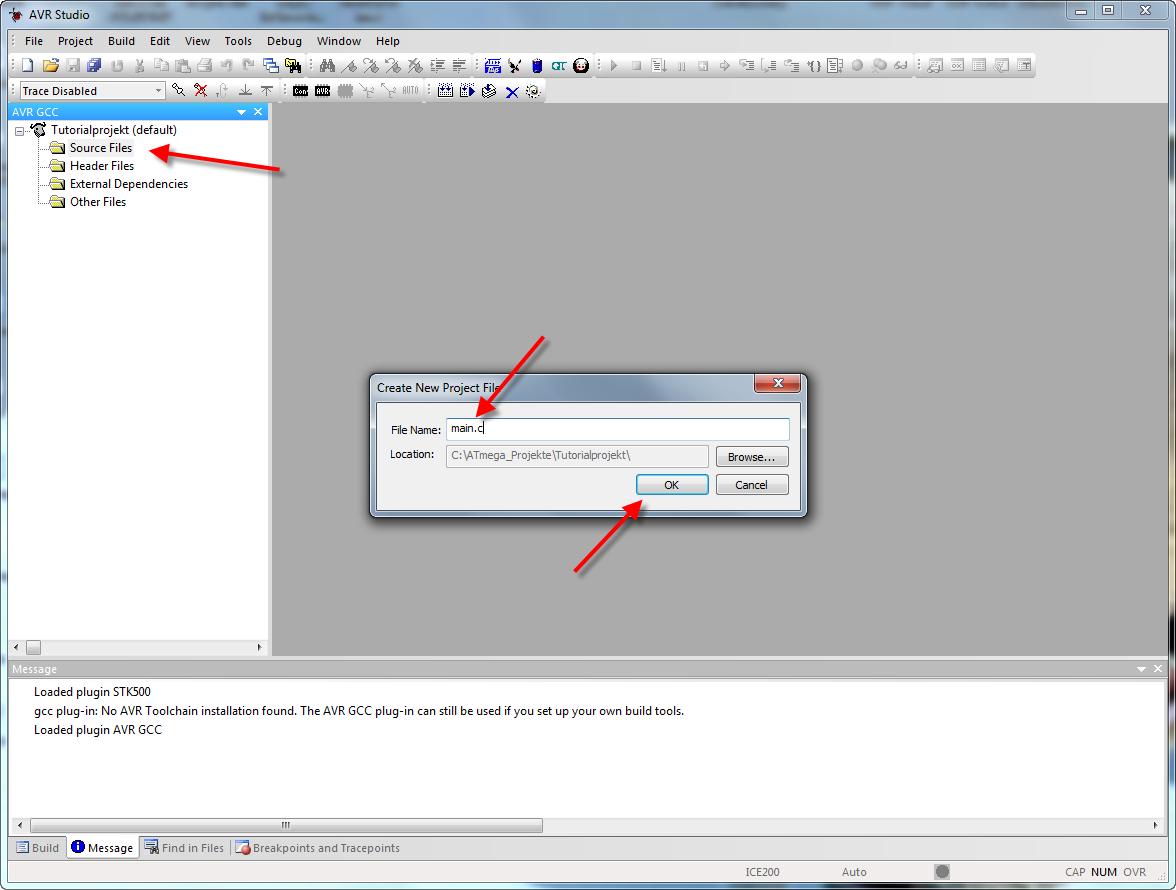The height and width of the screenshot is (890, 1176).
Task: Click the New File icon
Action: coord(28,66)
